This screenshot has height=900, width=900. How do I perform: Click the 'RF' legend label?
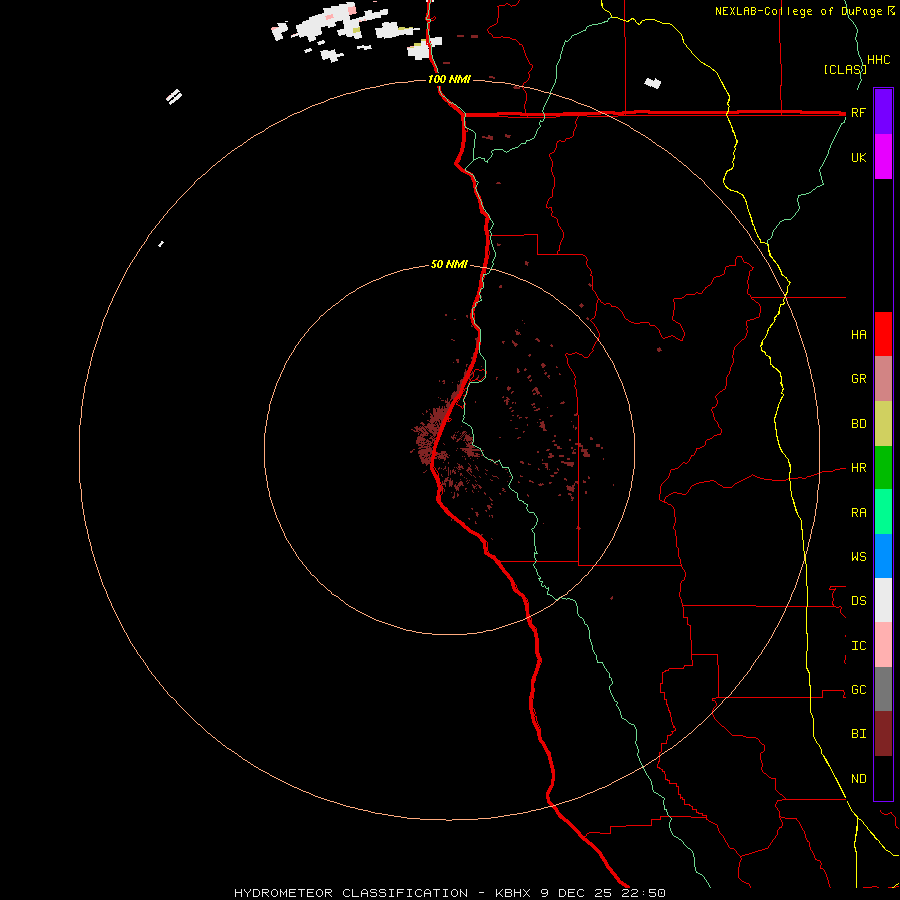point(858,112)
